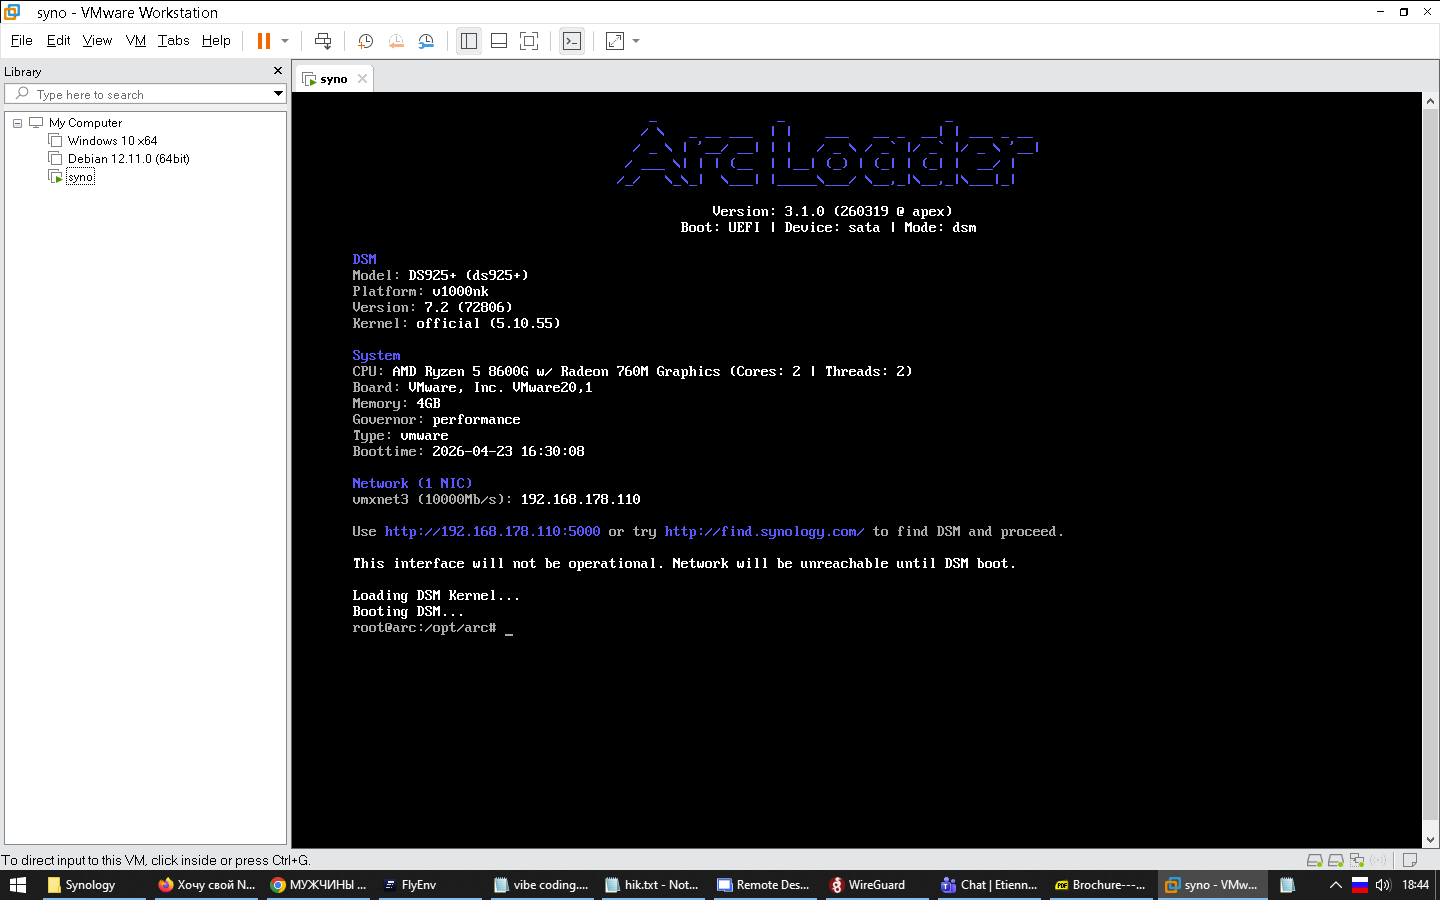Screen dimensions: 1440x900
Task: Open the power options dropdown arrow
Action: click(285, 41)
